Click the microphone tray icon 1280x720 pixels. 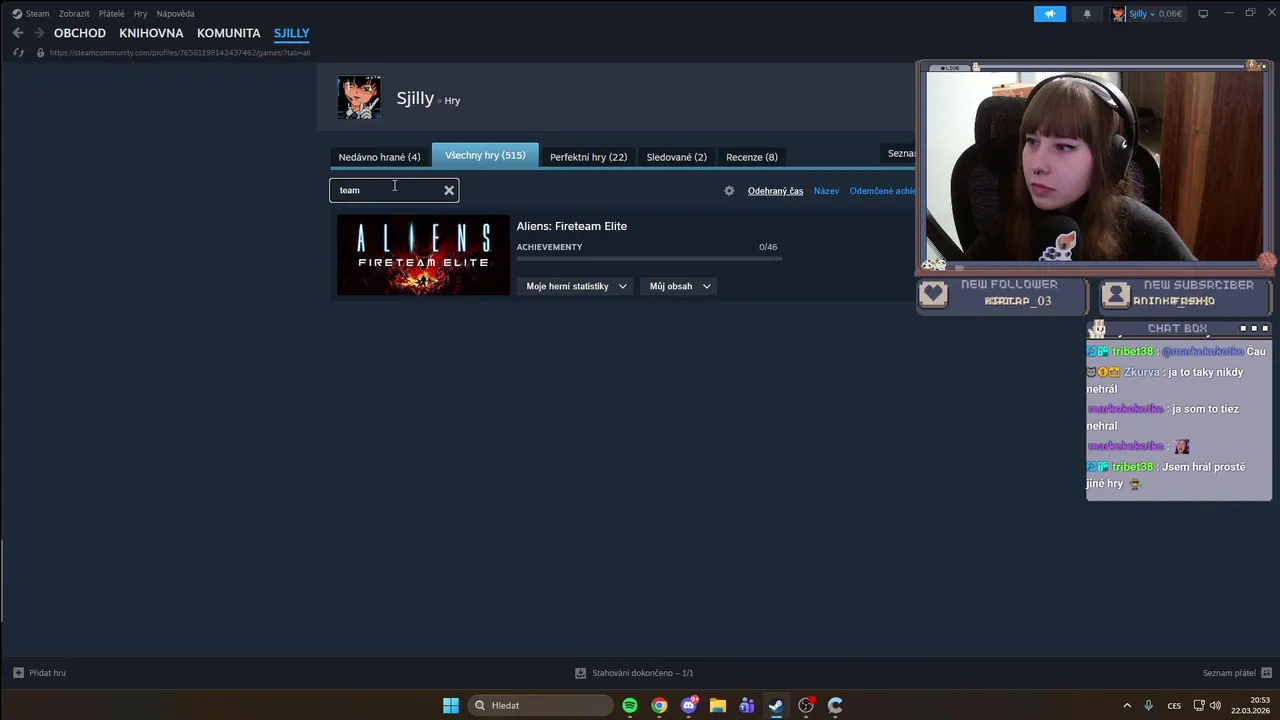pyautogui.click(x=1148, y=705)
